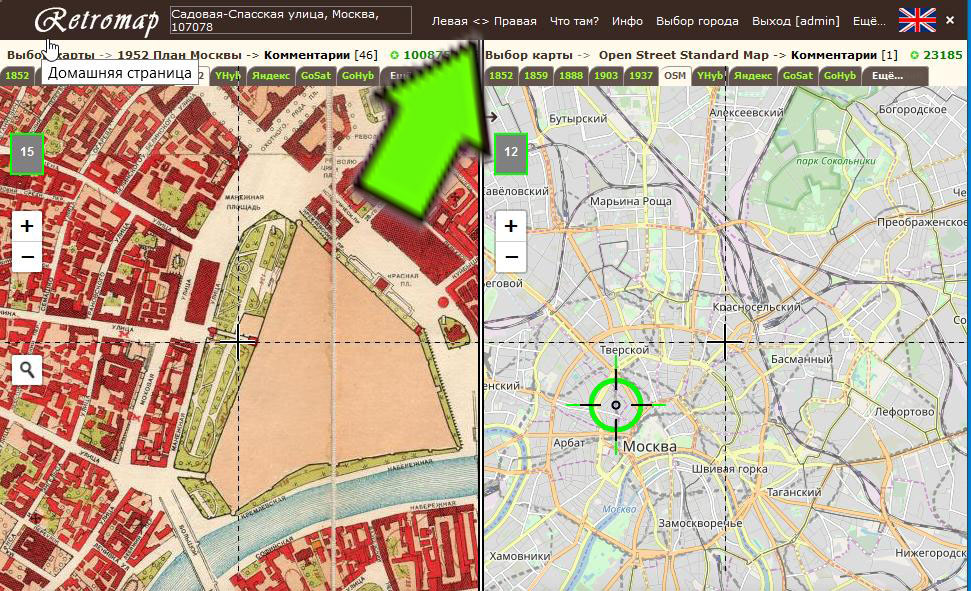Zoom out on the left 1952 map

click(x=27, y=257)
